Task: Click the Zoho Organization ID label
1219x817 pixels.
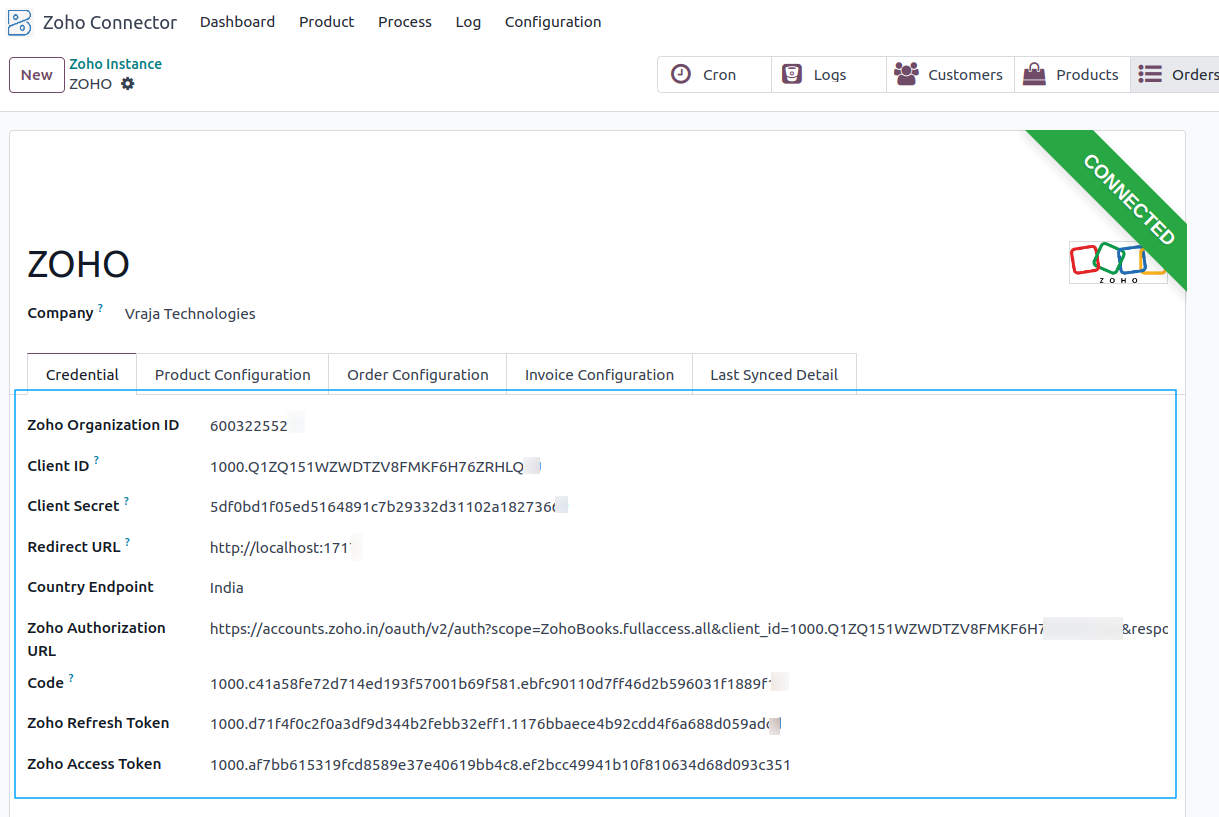Action: 103,425
